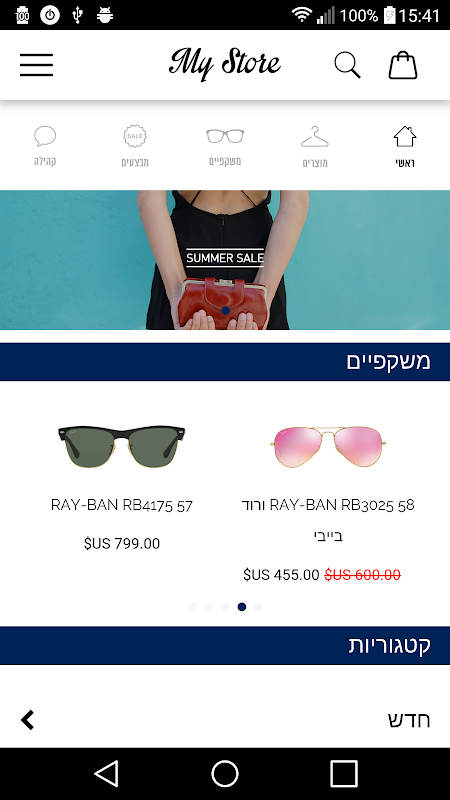Image resolution: width=450 pixels, height=800 pixels.
Task: Open the RAY-BAN RB4175 57 product title
Action: tap(122, 506)
